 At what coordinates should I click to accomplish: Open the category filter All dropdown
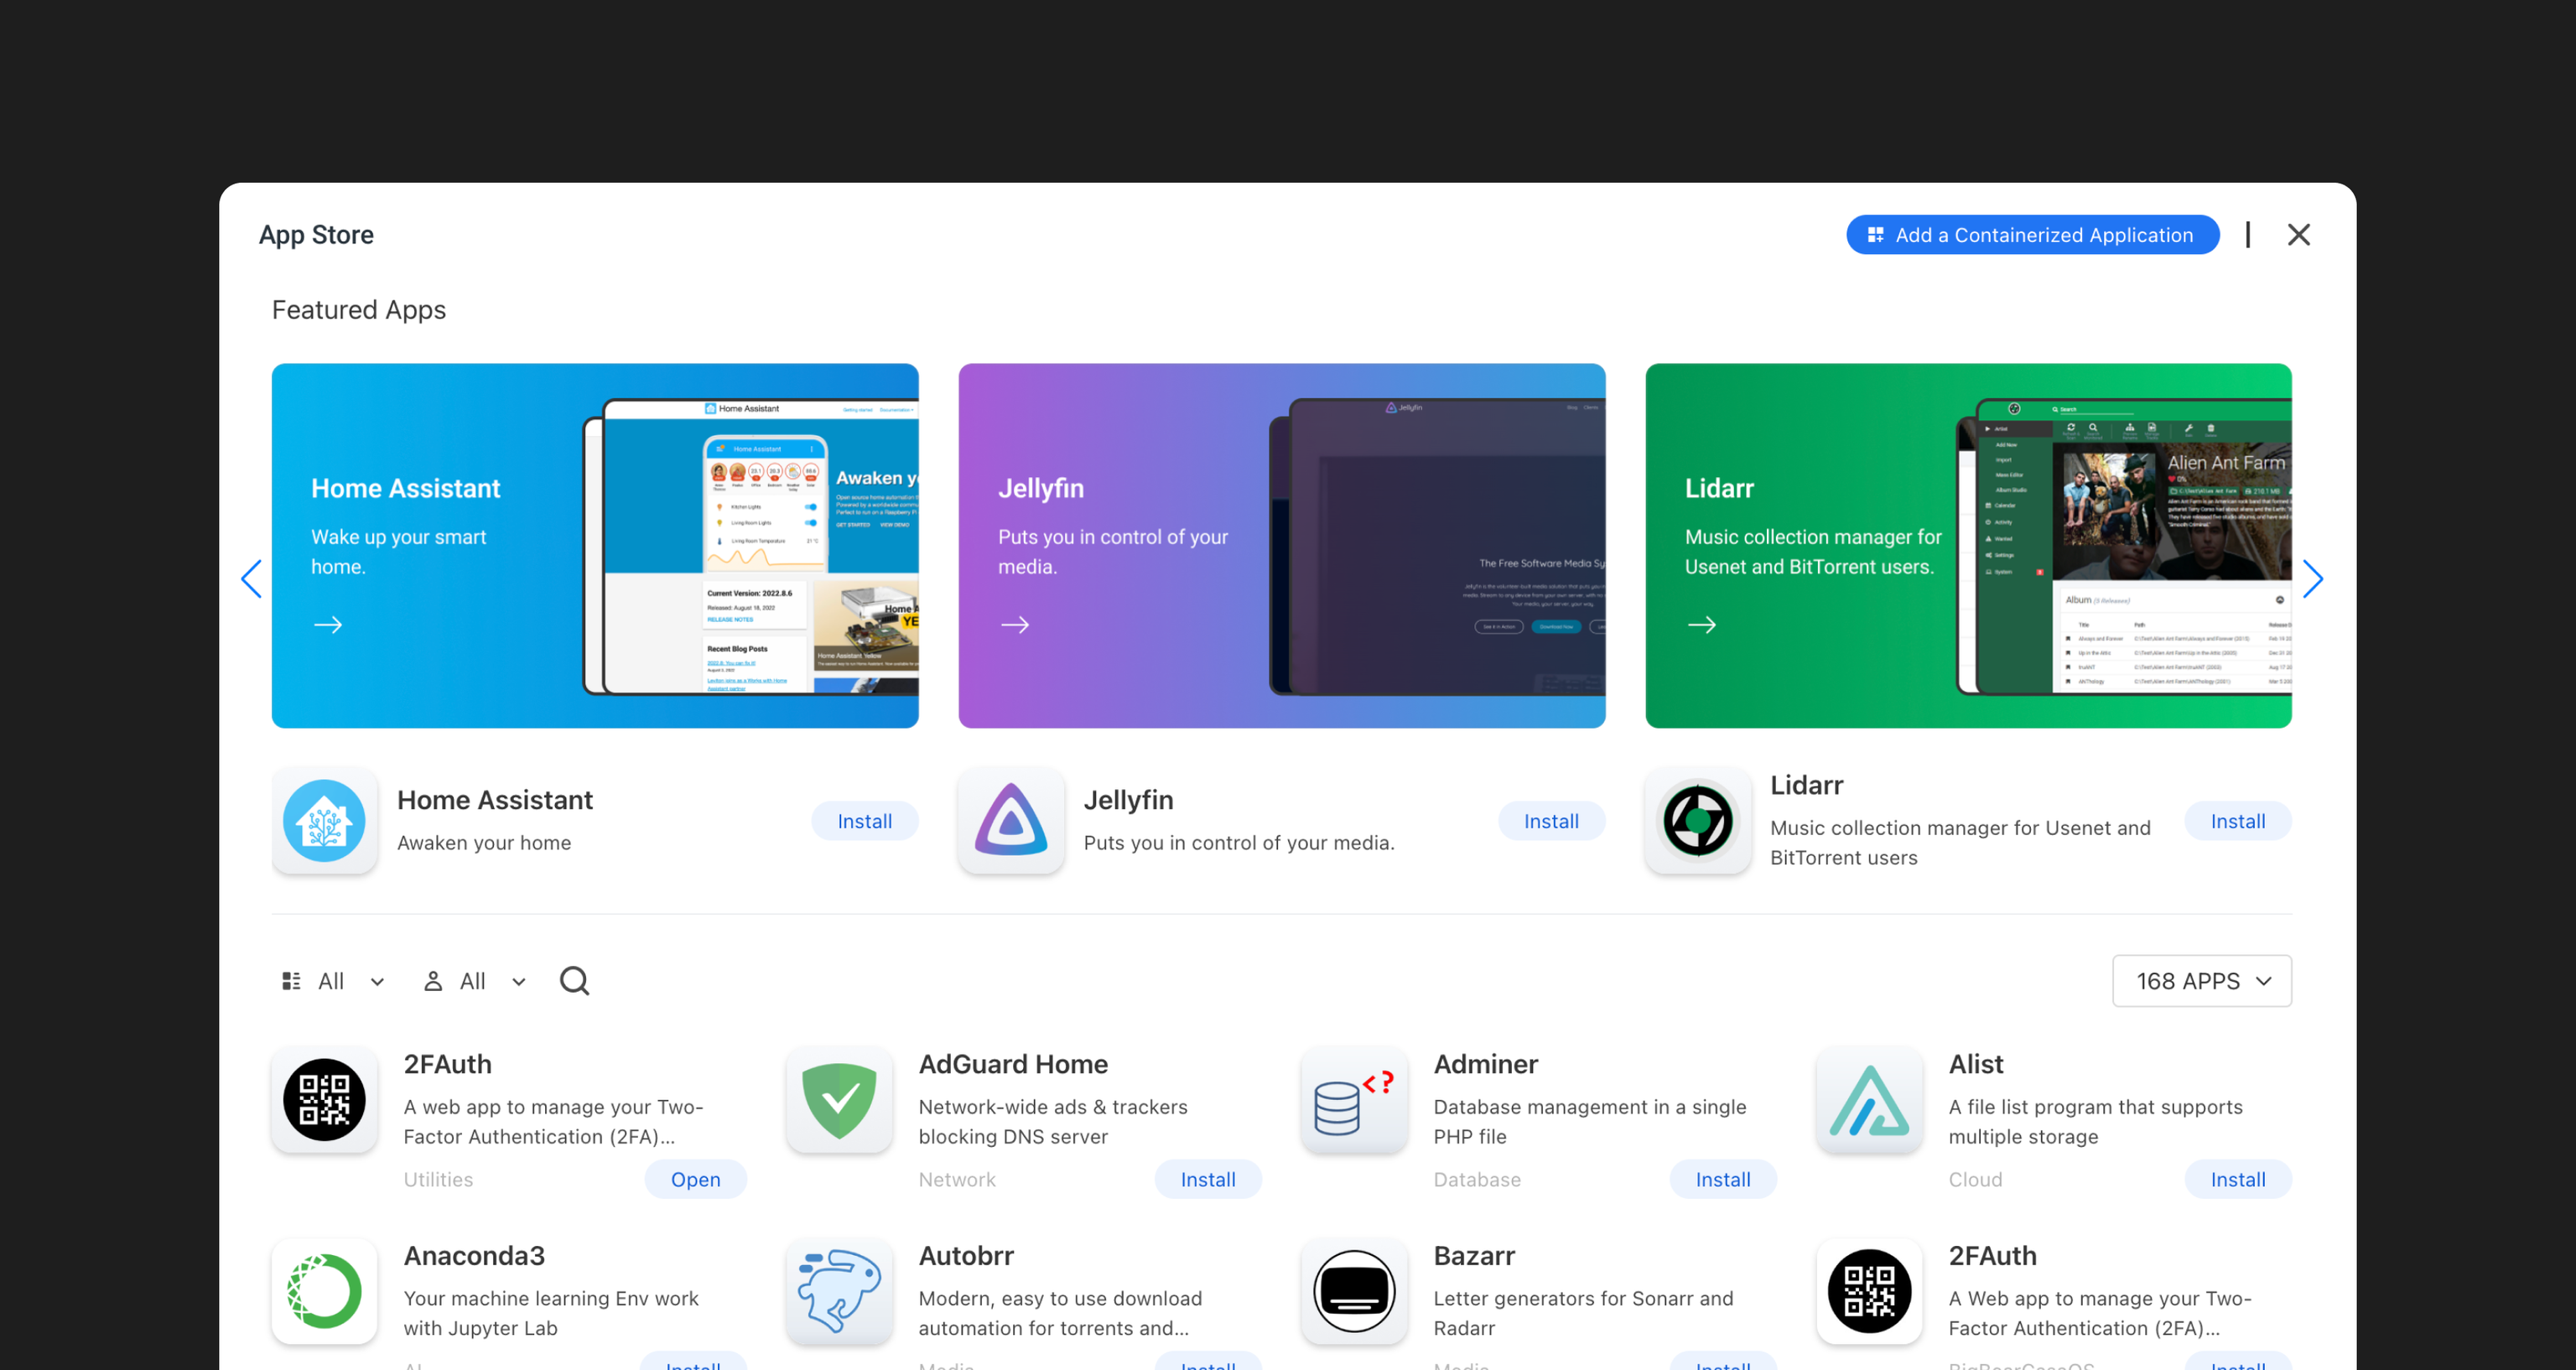pos(333,980)
